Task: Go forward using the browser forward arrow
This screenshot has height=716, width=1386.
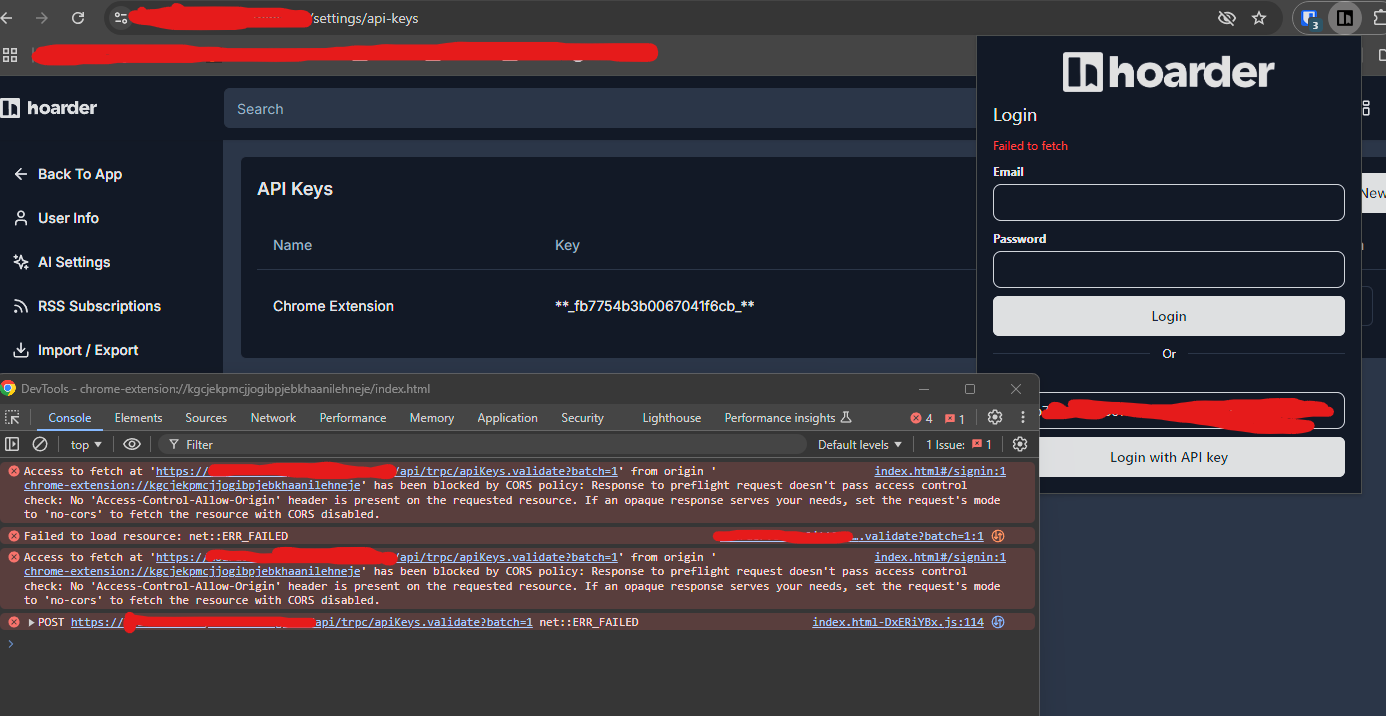Action: click(42, 18)
